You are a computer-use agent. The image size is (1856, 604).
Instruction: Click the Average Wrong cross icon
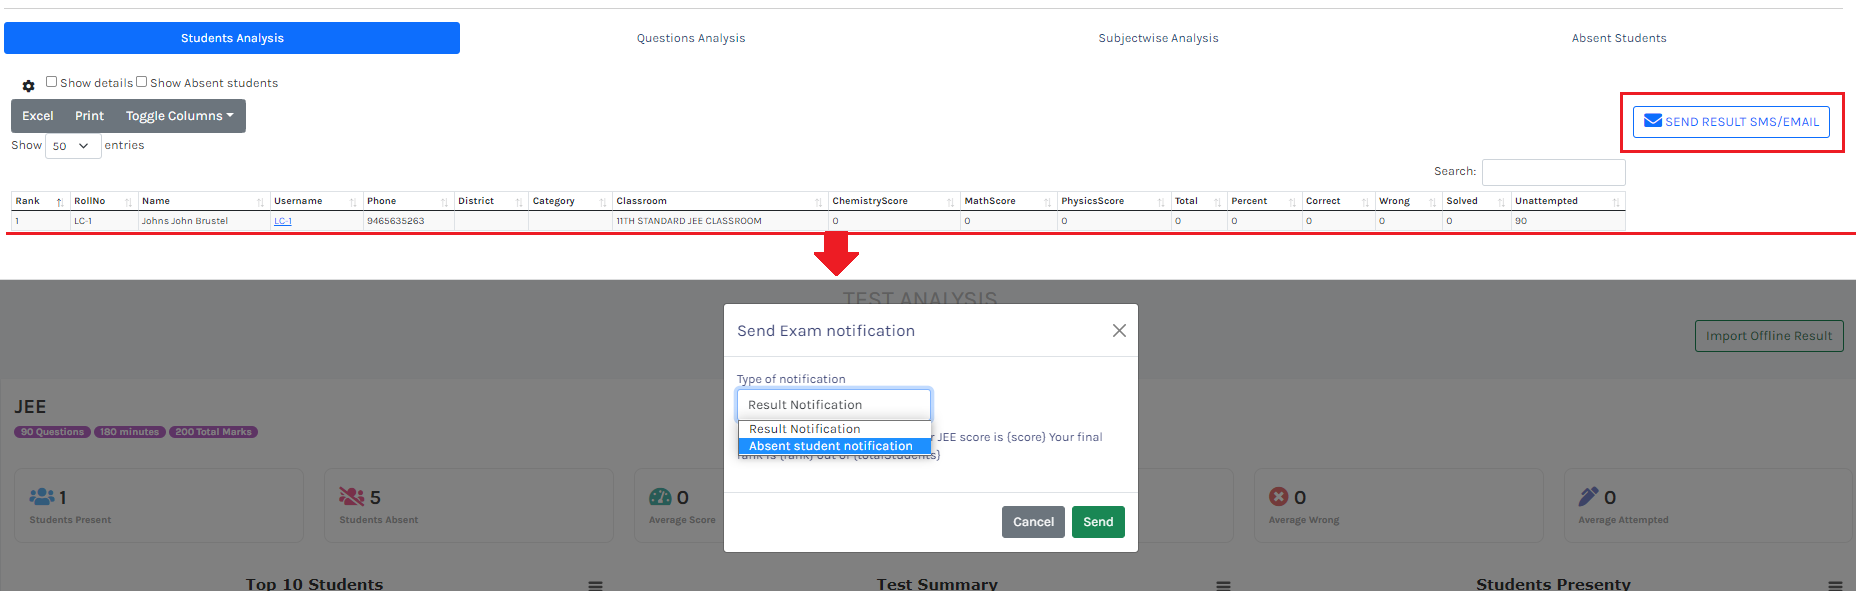pyautogui.click(x=1278, y=497)
